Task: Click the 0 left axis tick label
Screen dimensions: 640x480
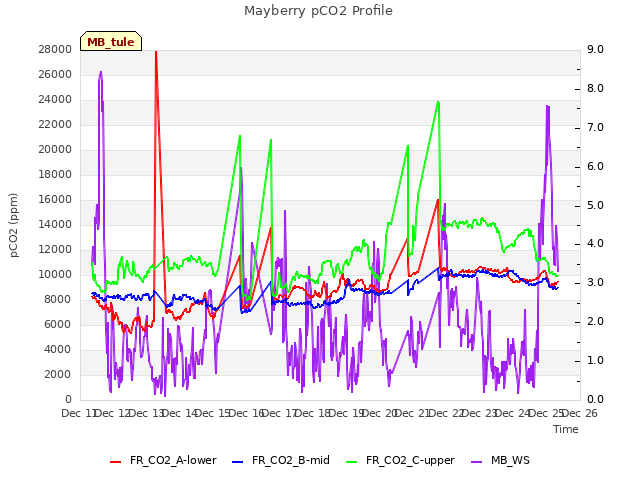Action: pos(68,399)
